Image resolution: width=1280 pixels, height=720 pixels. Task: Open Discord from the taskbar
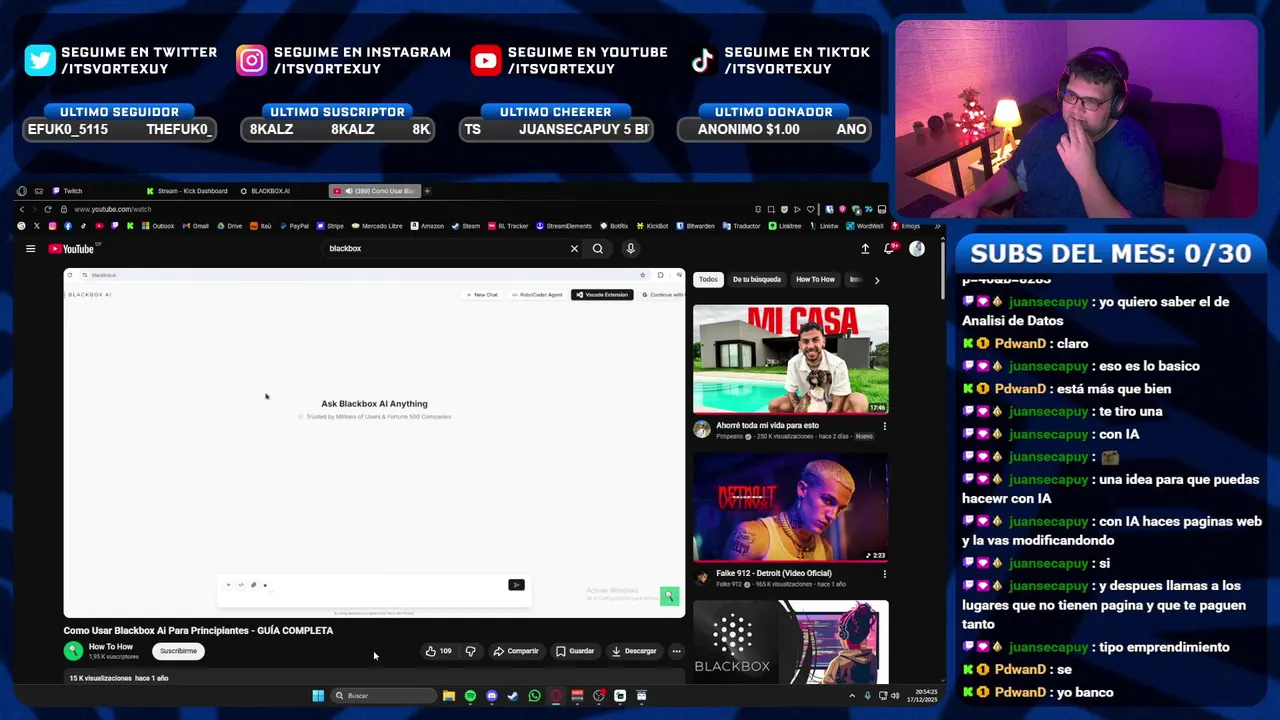click(x=491, y=696)
